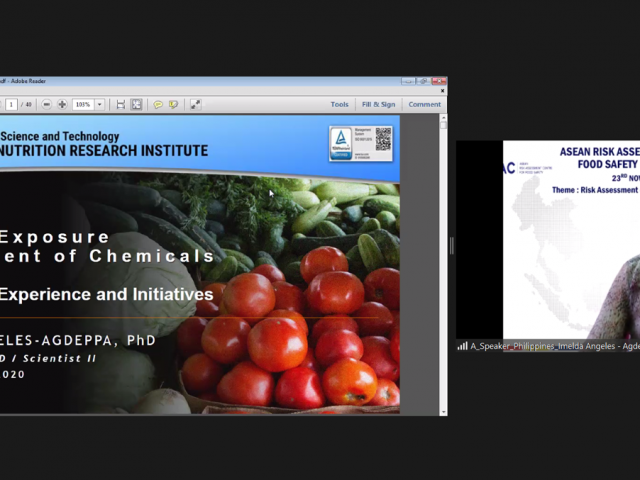
Task: Click the zoom in plus icon
Action: pyautogui.click(x=62, y=104)
